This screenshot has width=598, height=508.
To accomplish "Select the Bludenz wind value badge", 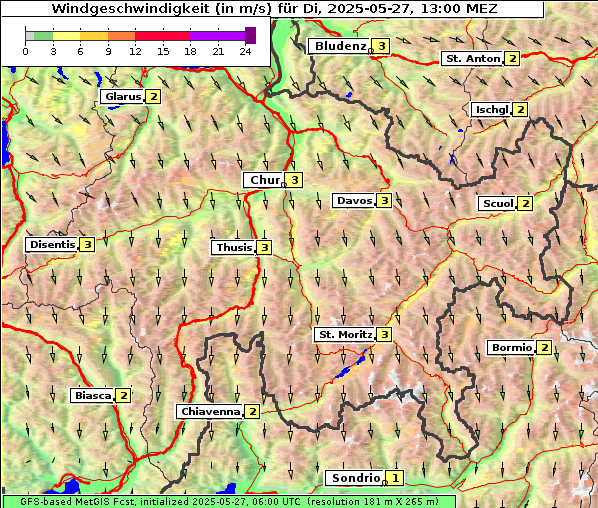I will tap(381, 46).
